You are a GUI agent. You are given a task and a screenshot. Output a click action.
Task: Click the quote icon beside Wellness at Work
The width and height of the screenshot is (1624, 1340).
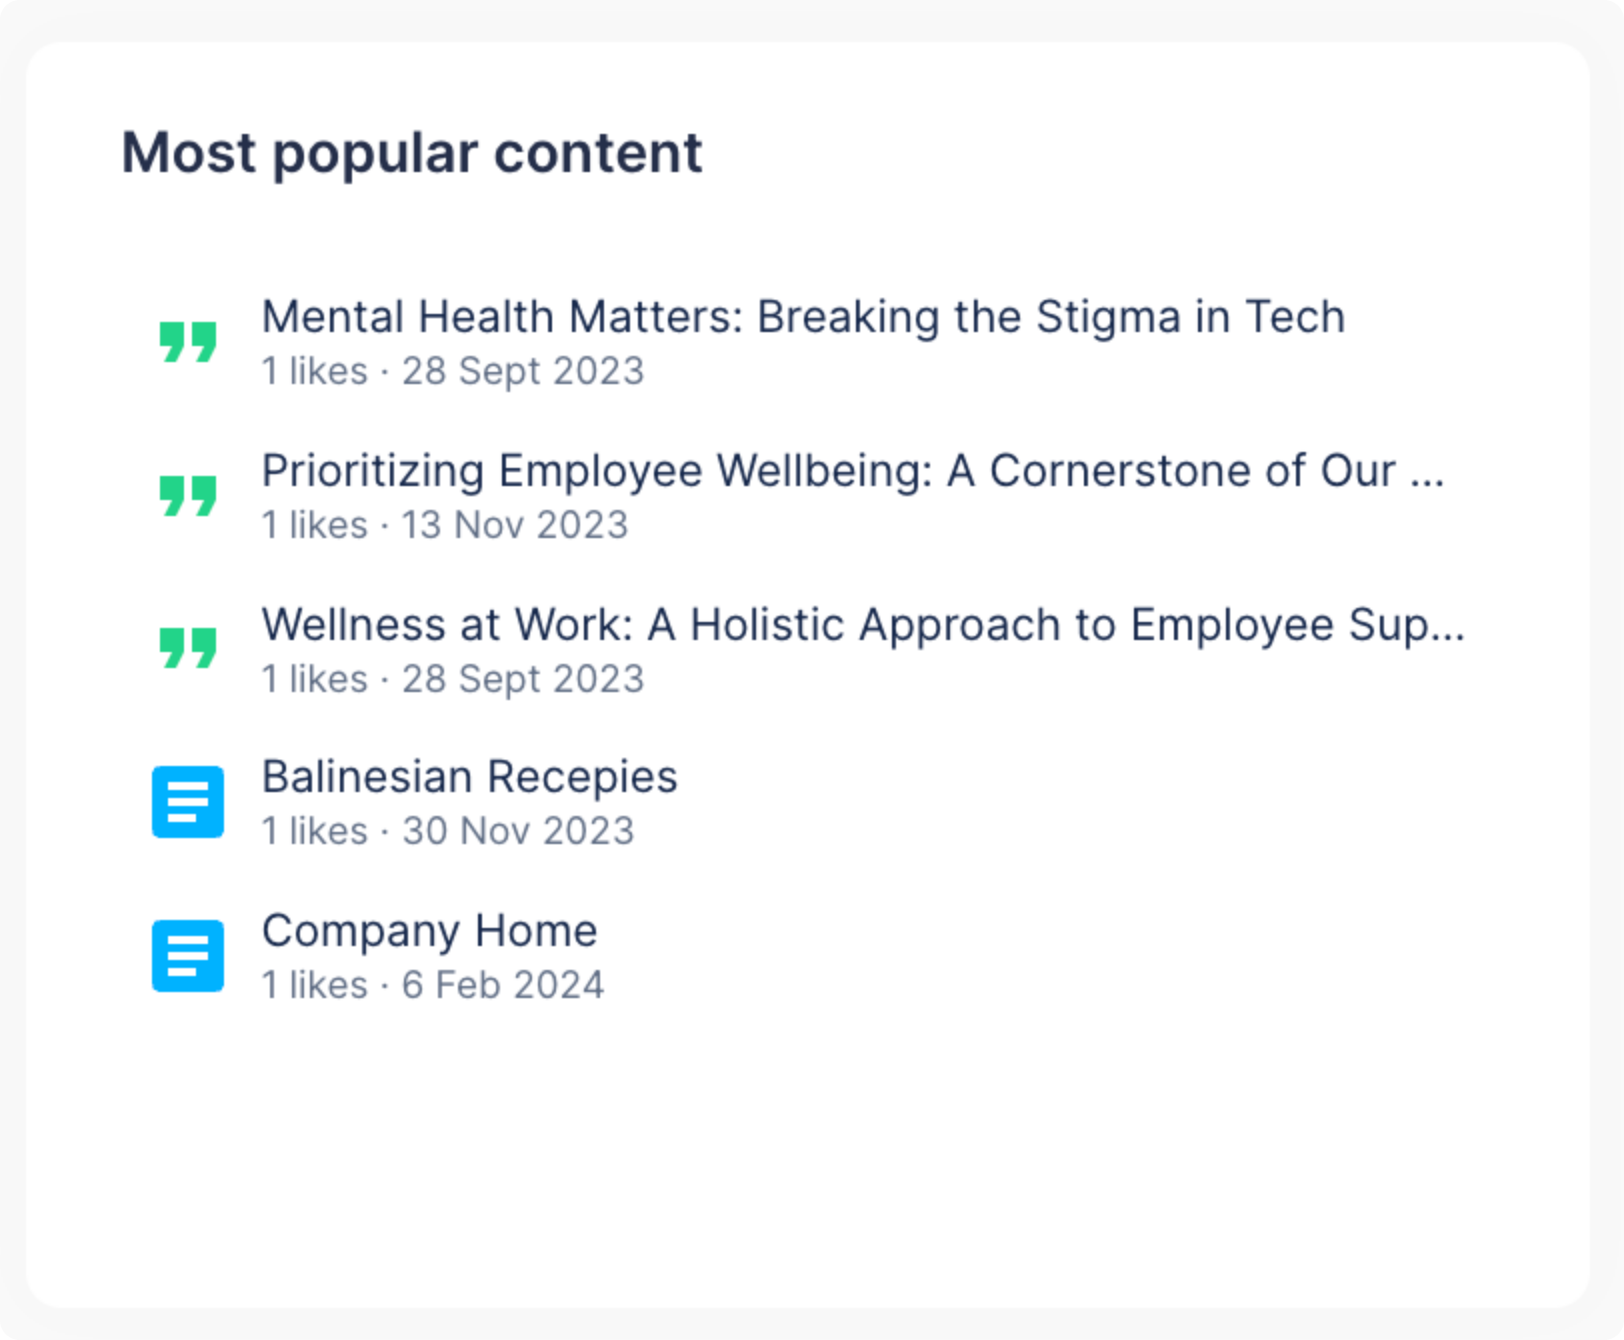186,648
